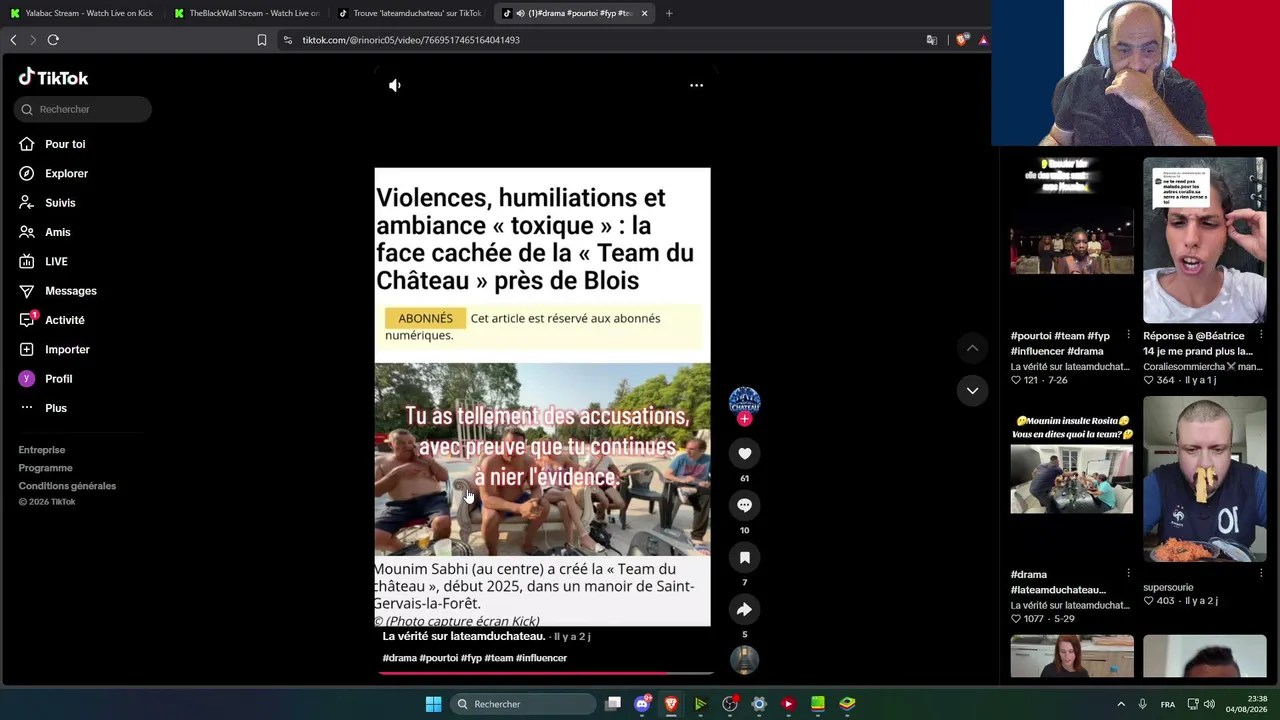Open the Profil page

pos(58,379)
